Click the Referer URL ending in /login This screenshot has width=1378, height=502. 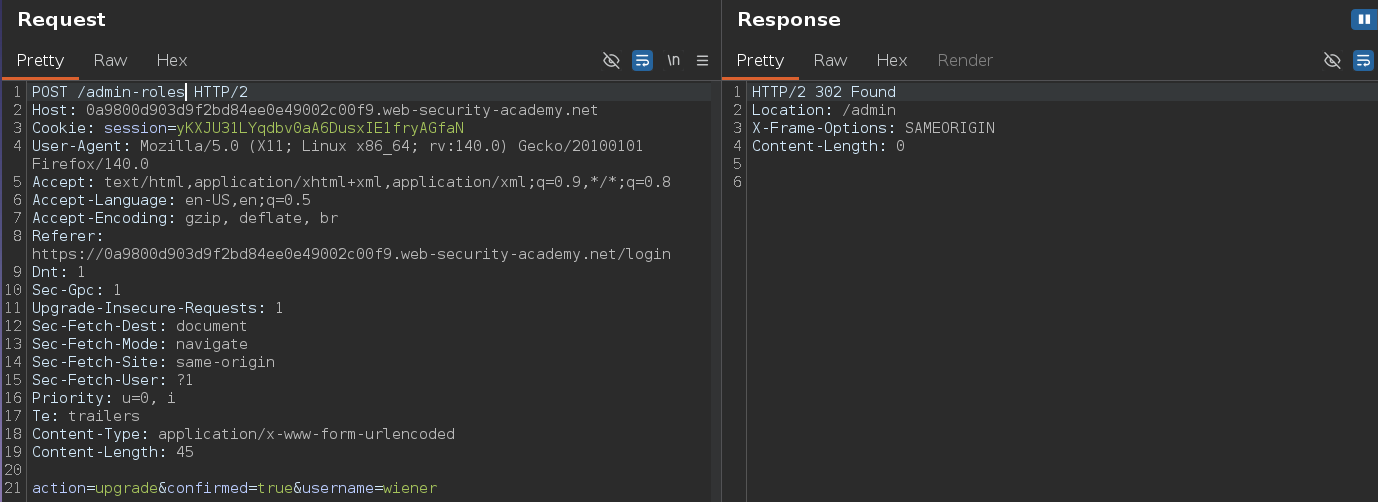click(x=351, y=254)
